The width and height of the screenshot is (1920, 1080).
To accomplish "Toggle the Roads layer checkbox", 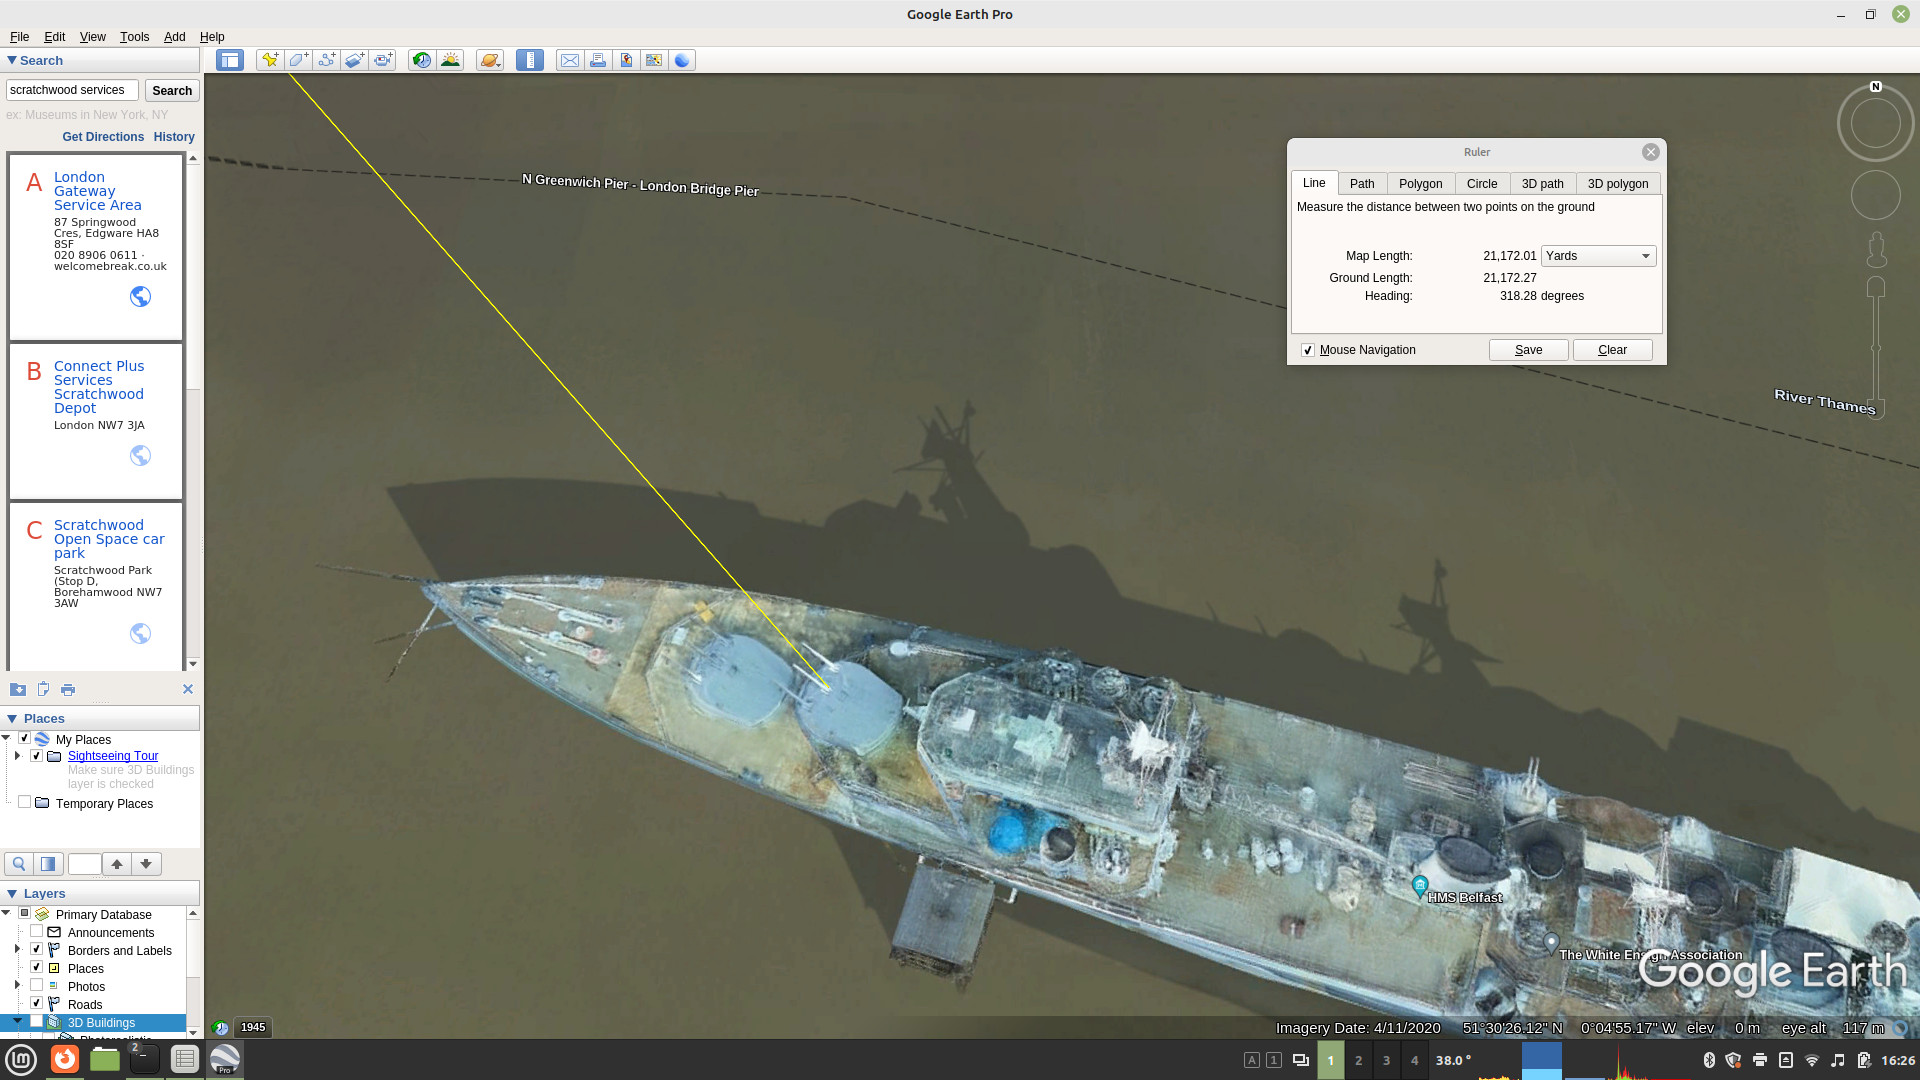I will coord(37,1003).
